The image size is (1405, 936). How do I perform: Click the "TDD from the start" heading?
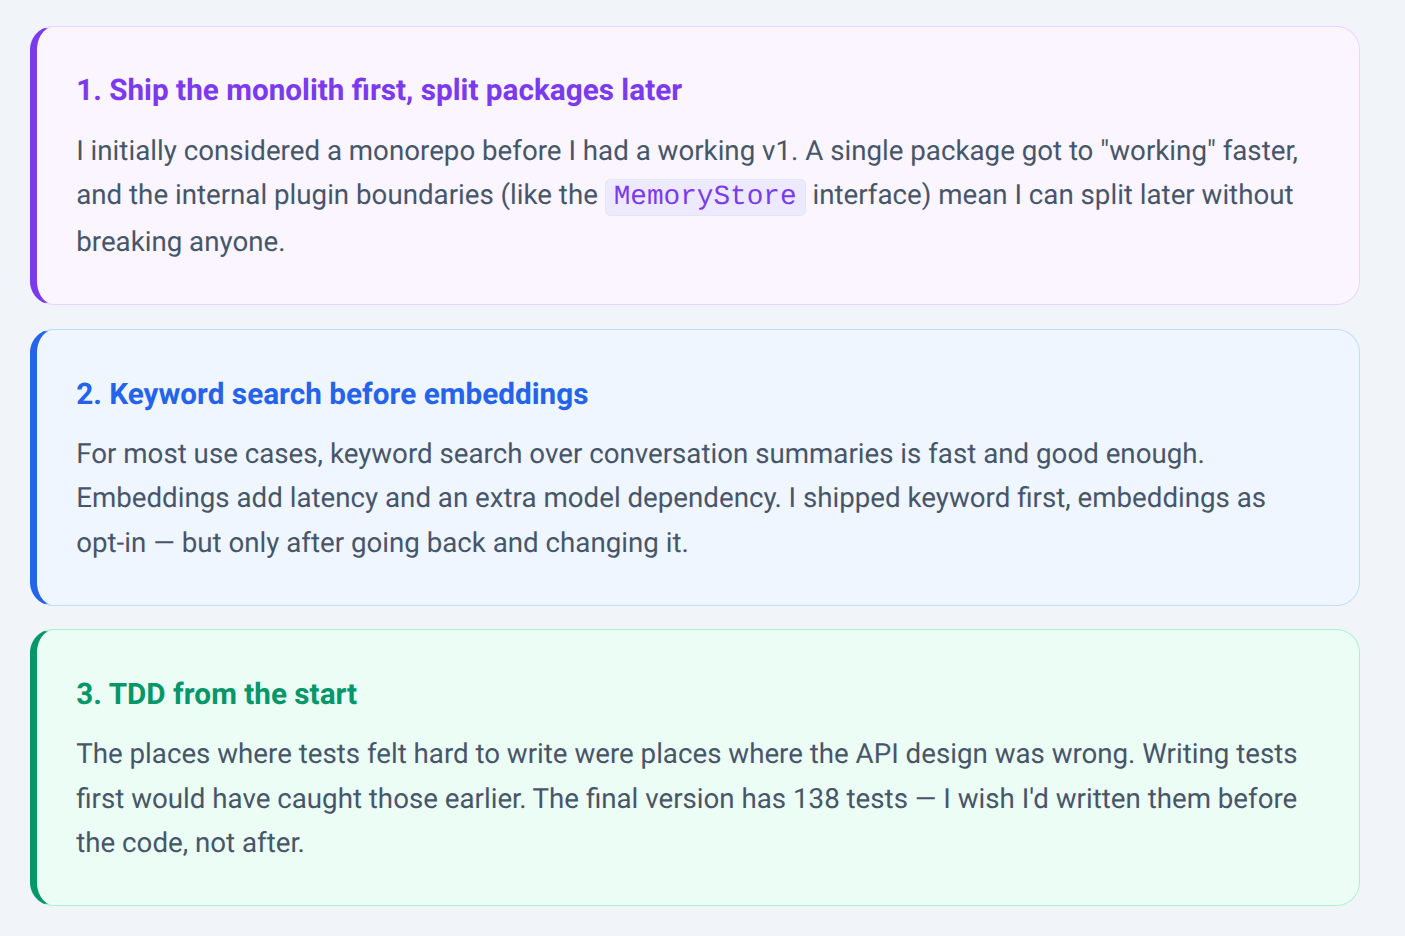(217, 694)
